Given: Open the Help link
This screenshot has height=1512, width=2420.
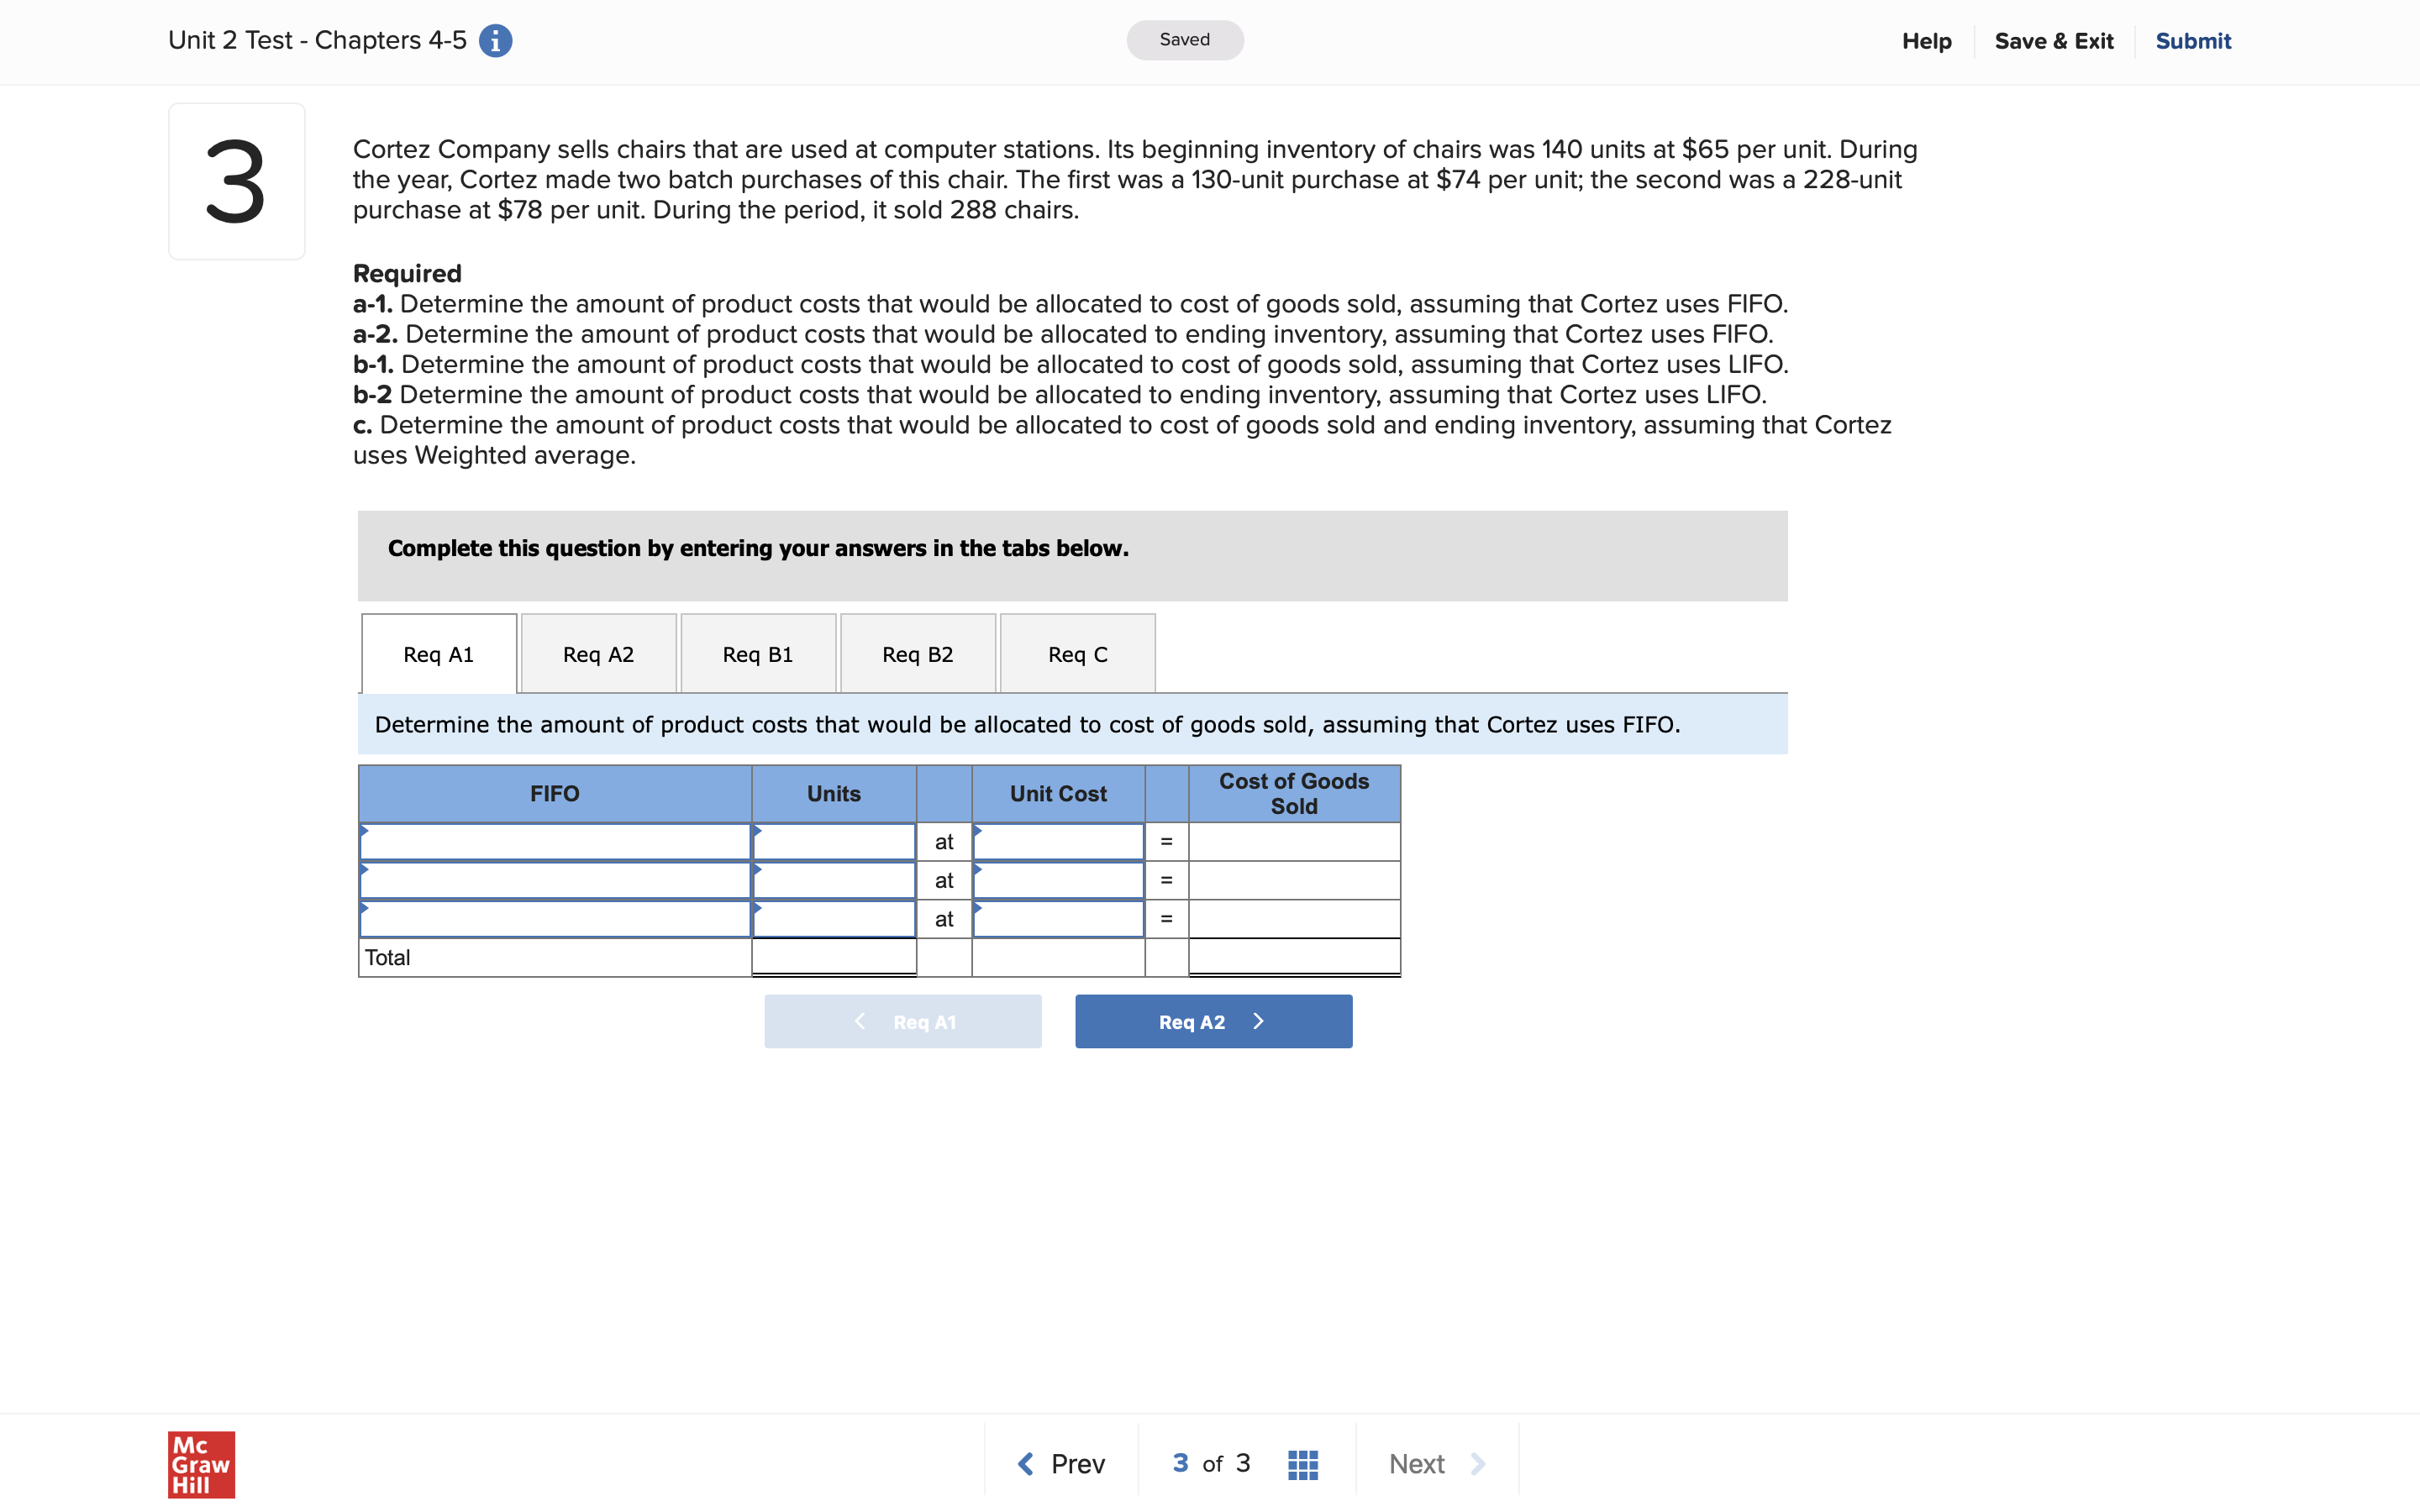Looking at the screenshot, I should (1927, 41).
